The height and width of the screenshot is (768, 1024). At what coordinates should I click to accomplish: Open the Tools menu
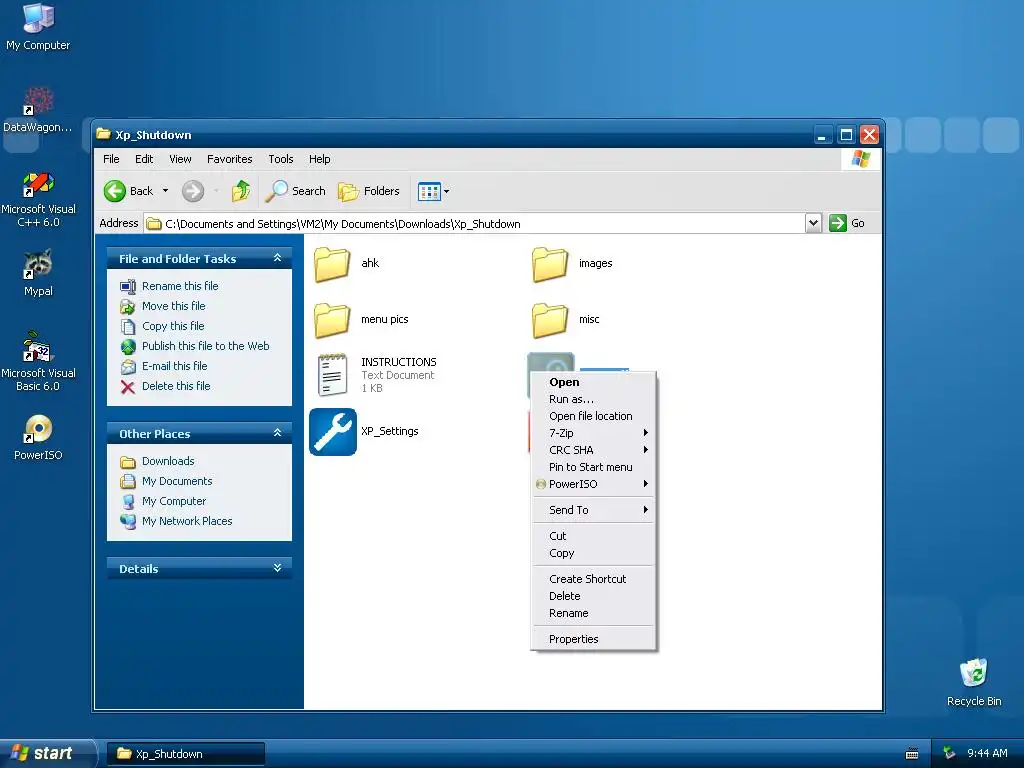coord(281,159)
